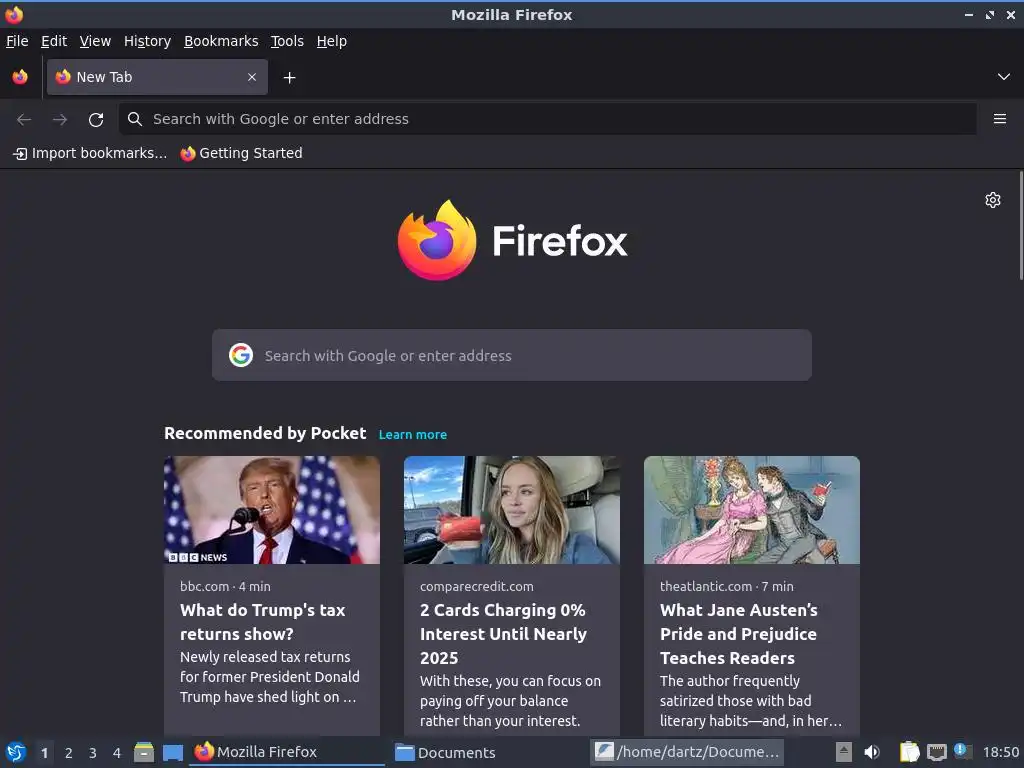Open the 0% interest cards thumbnail
Viewport: 1024px width, 768px height.
512,510
